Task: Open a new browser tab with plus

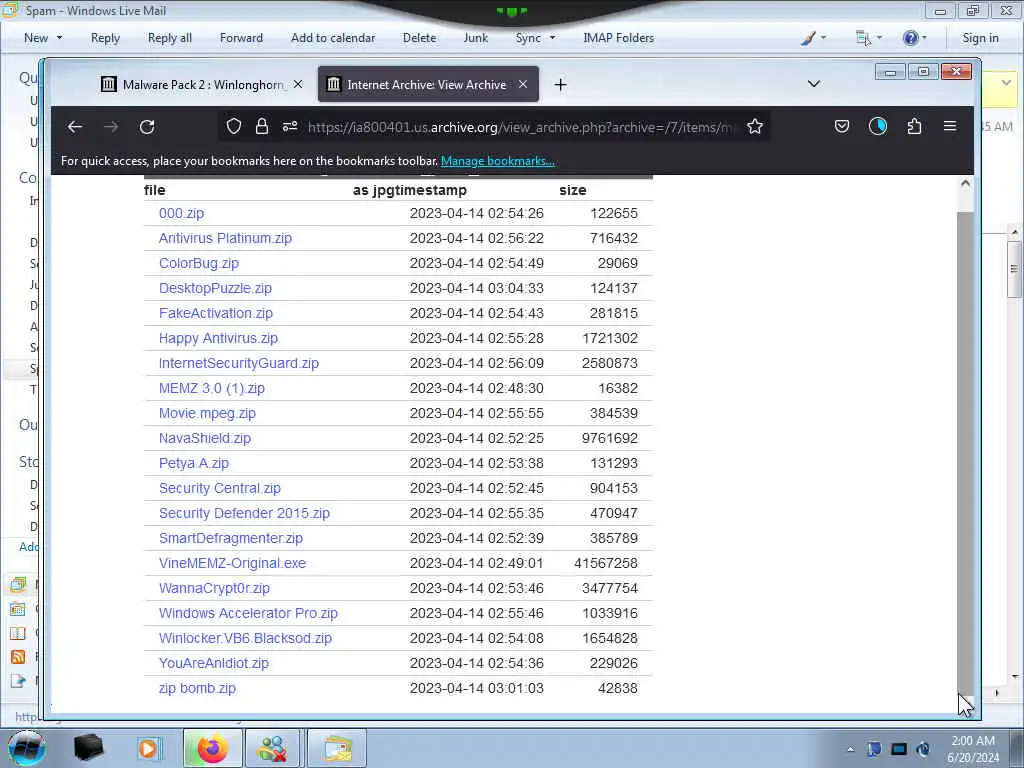Action: (x=560, y=84)
